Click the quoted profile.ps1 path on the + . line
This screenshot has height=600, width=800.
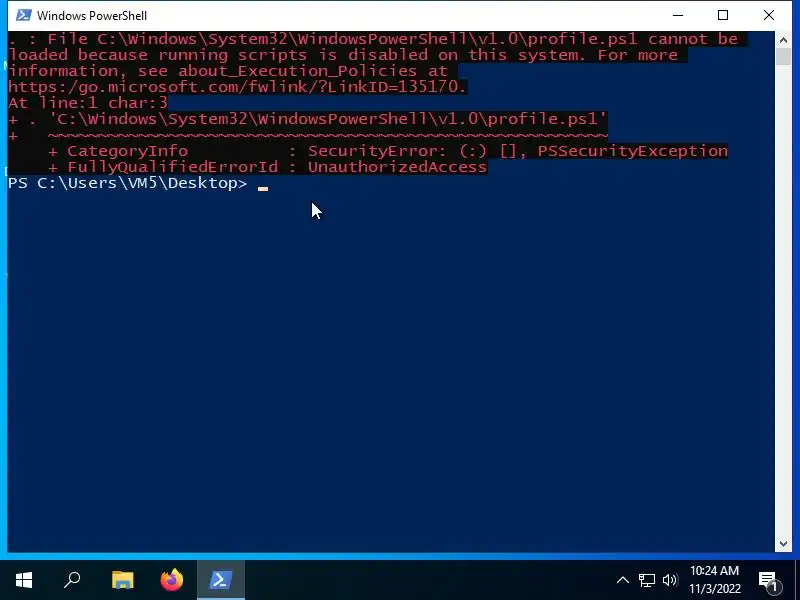point(328,119)
